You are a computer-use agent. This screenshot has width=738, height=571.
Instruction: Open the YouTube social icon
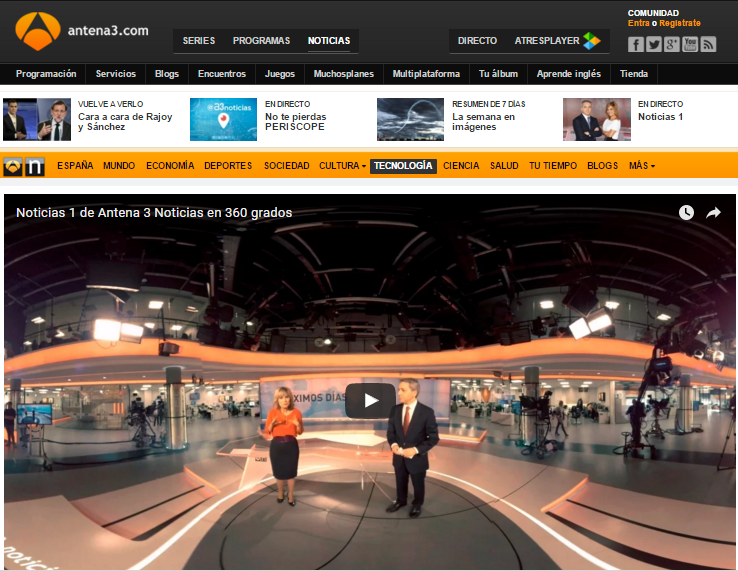690,44
